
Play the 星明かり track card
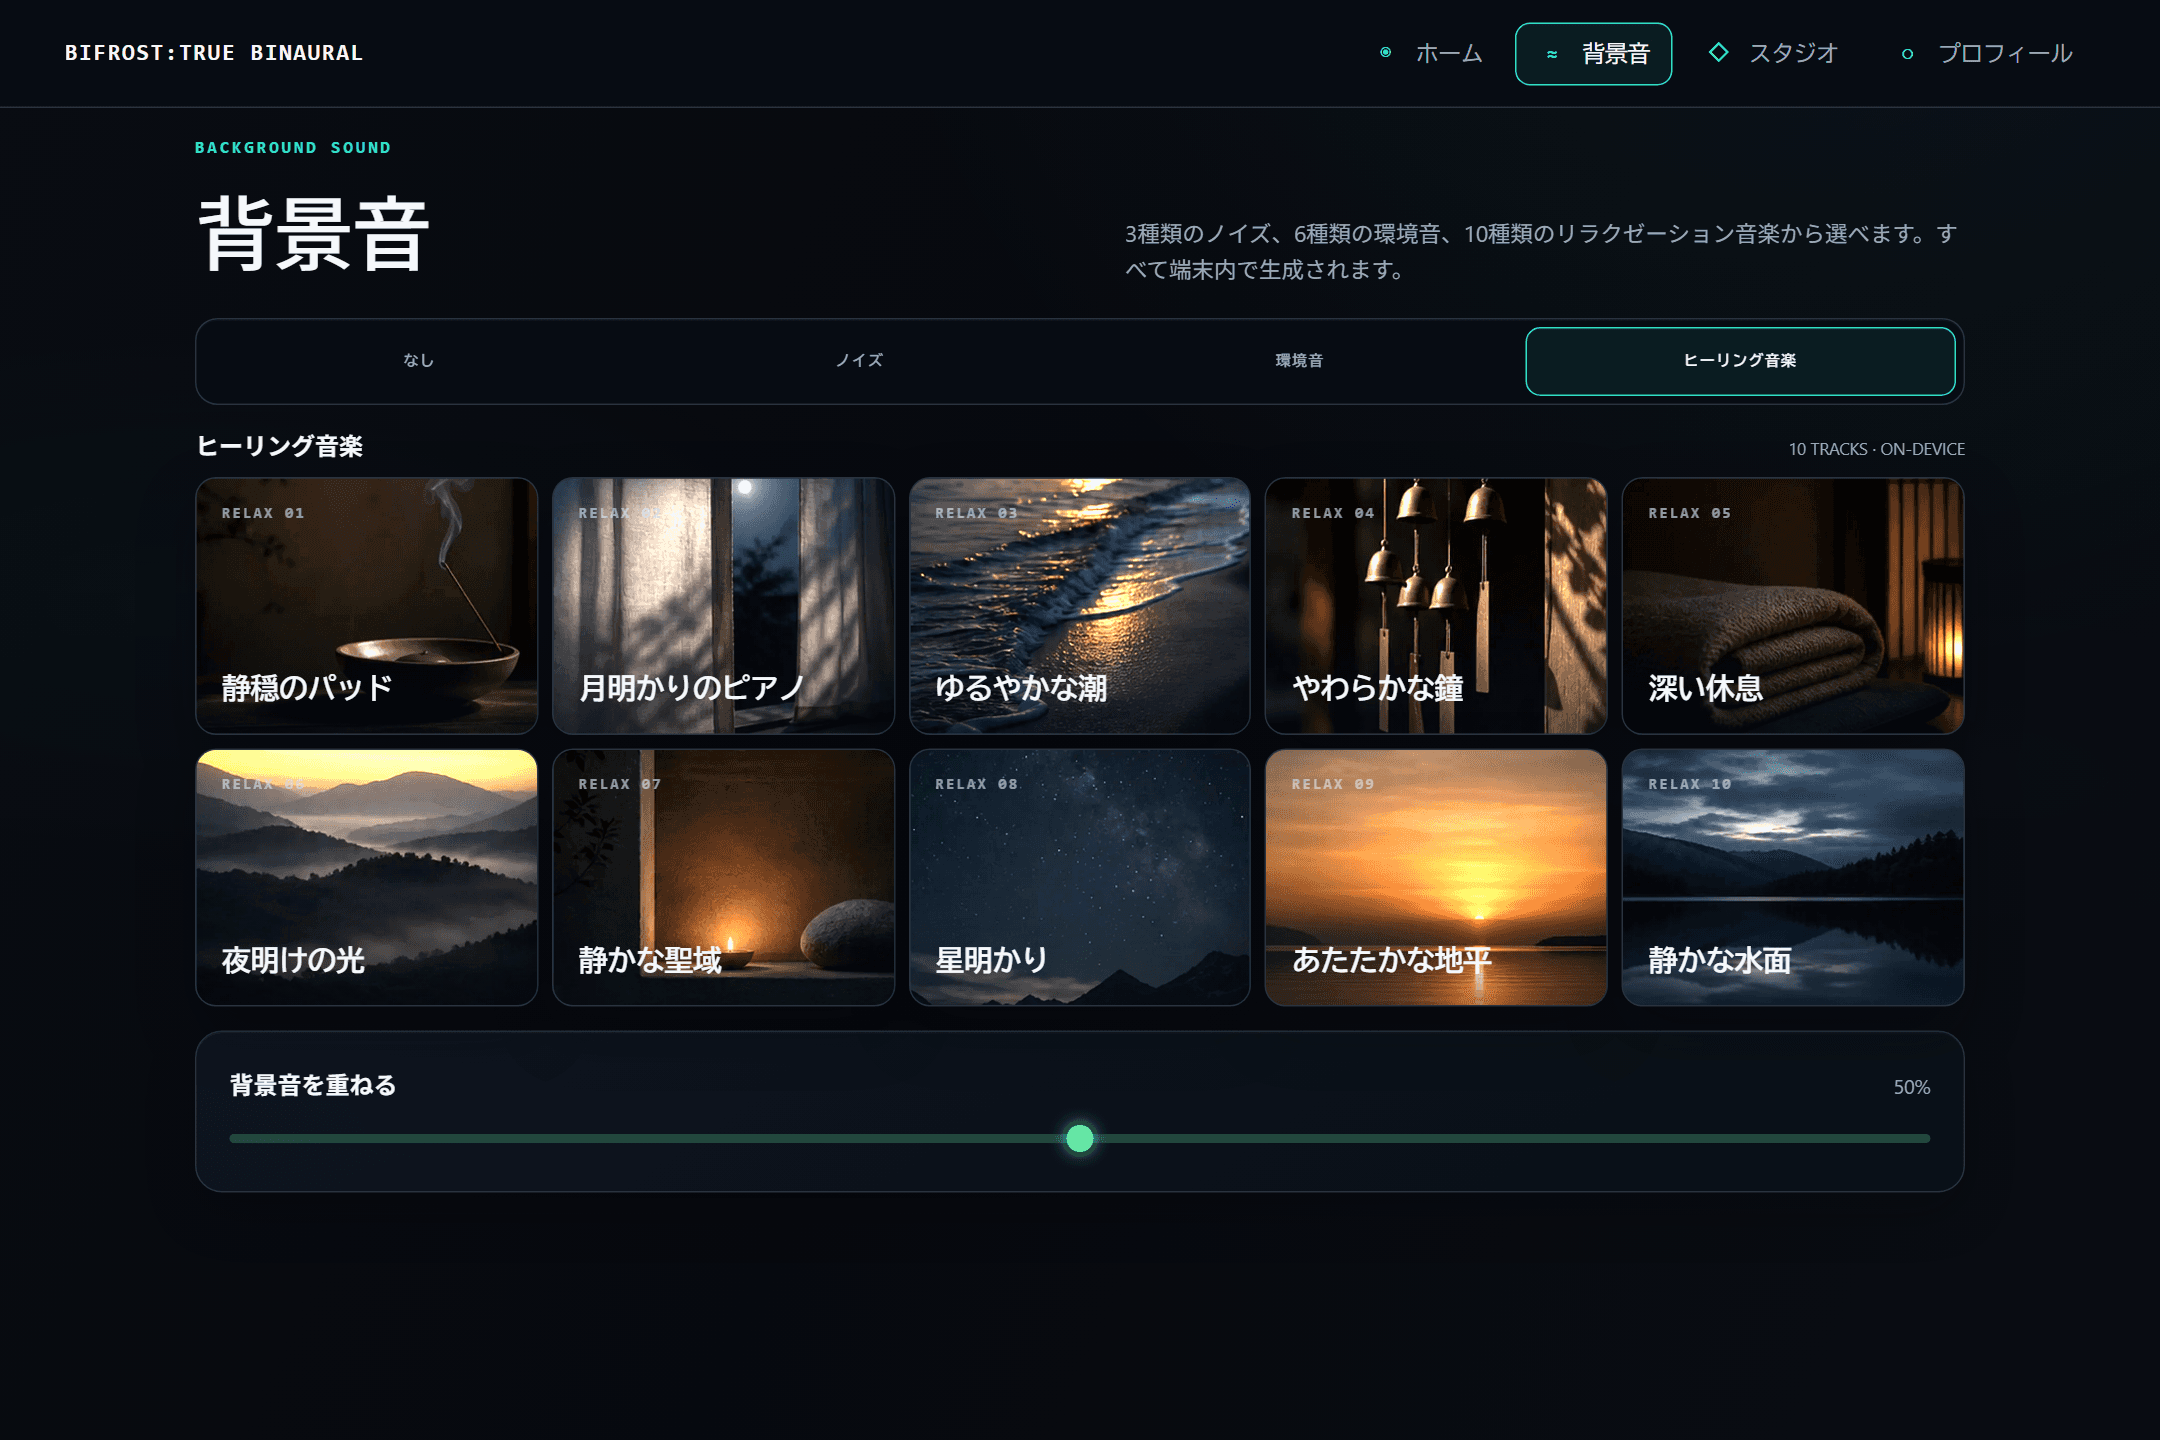point(1080,878)
